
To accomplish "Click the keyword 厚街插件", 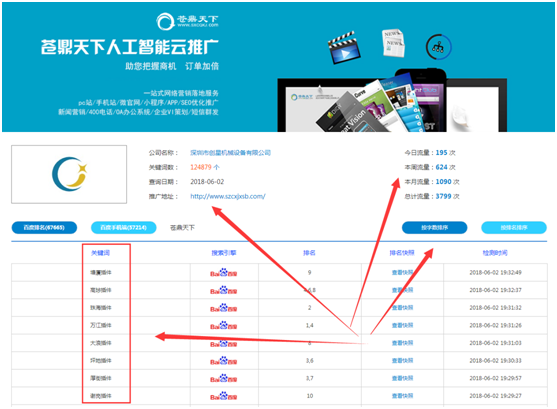I will click(x=101, y=378).
